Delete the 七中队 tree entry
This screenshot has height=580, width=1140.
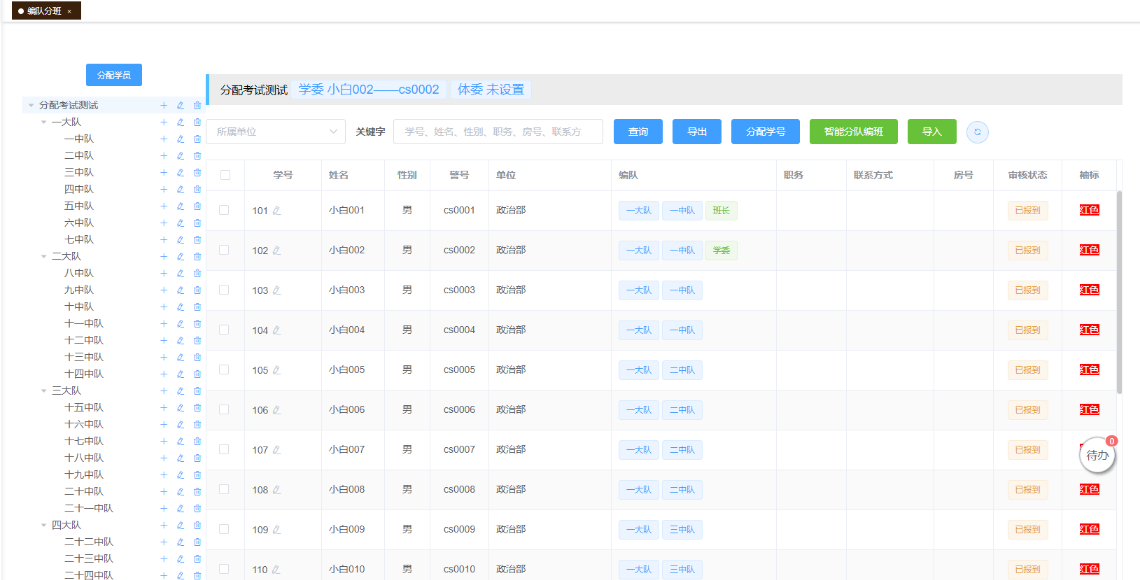[197, 239]
